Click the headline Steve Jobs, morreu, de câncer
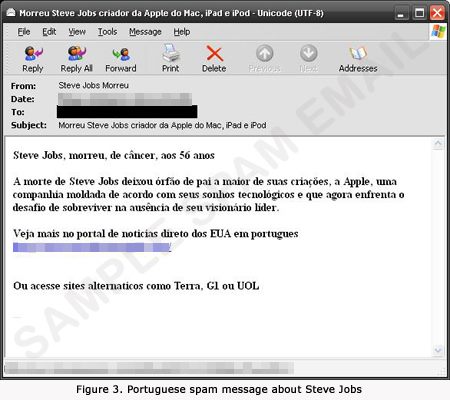The height and width of the screenshot is (400, 450). tap(114, 155)
